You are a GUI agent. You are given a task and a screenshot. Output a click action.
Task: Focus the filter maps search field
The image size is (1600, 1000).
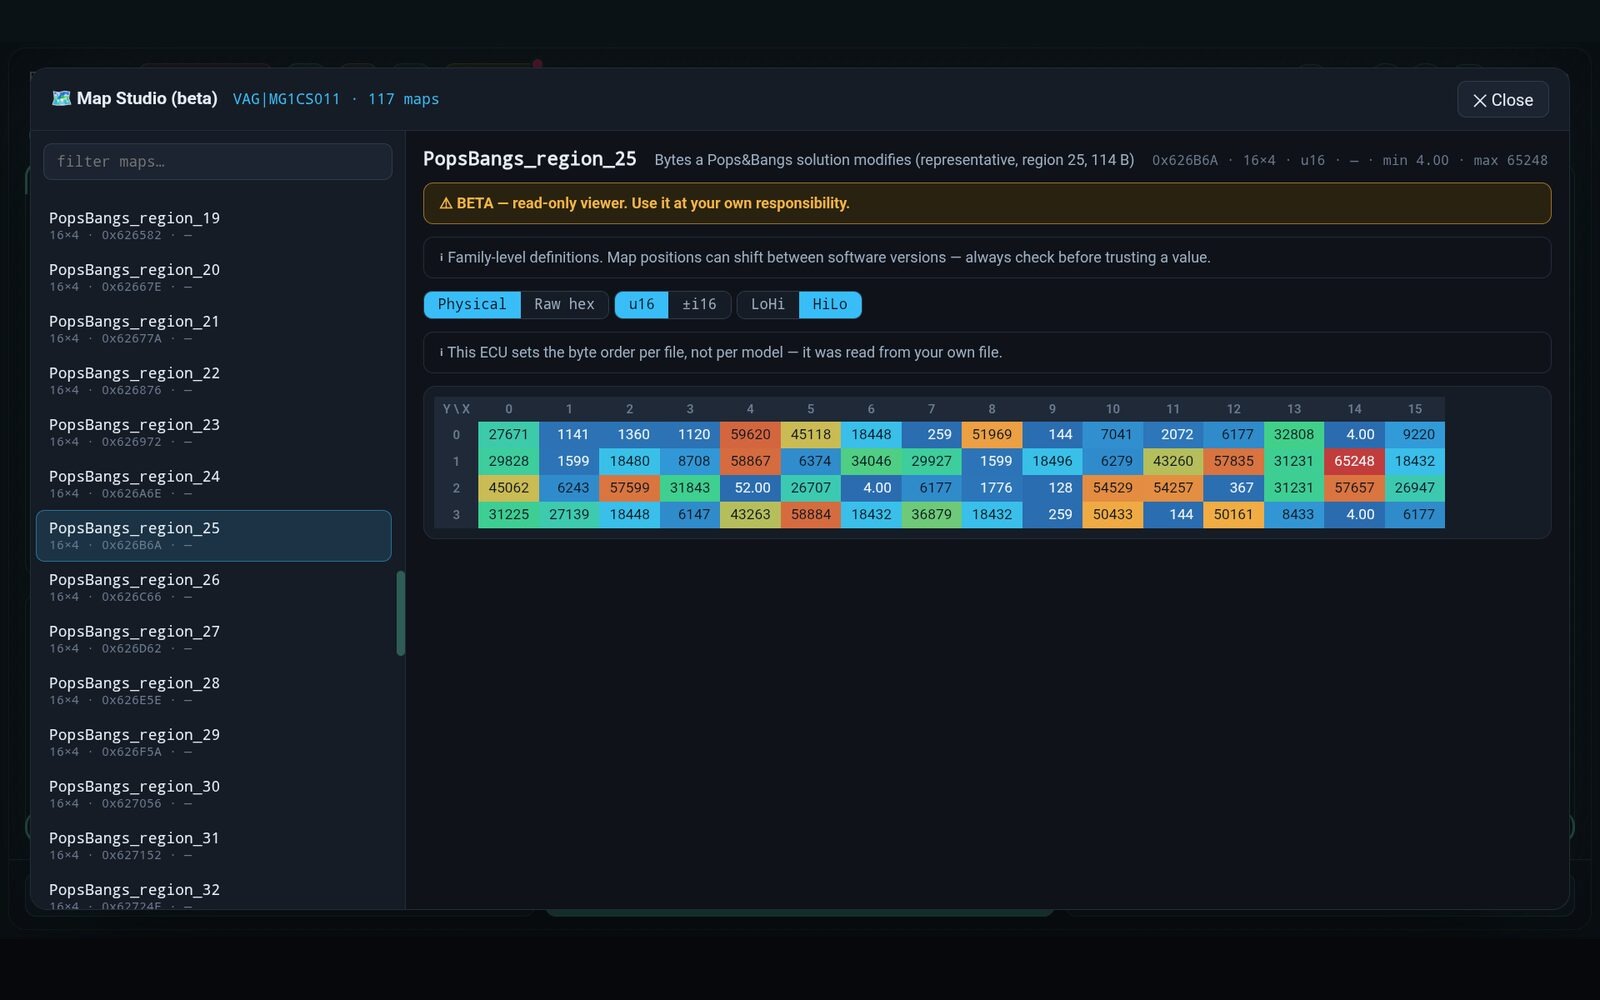pyautogui.click(x=217, y=161)
